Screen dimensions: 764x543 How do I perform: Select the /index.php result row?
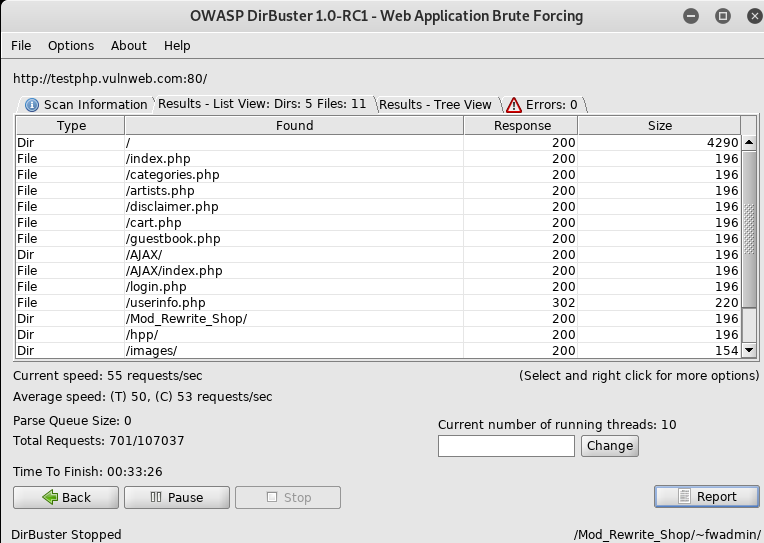(x=378, y=158)
